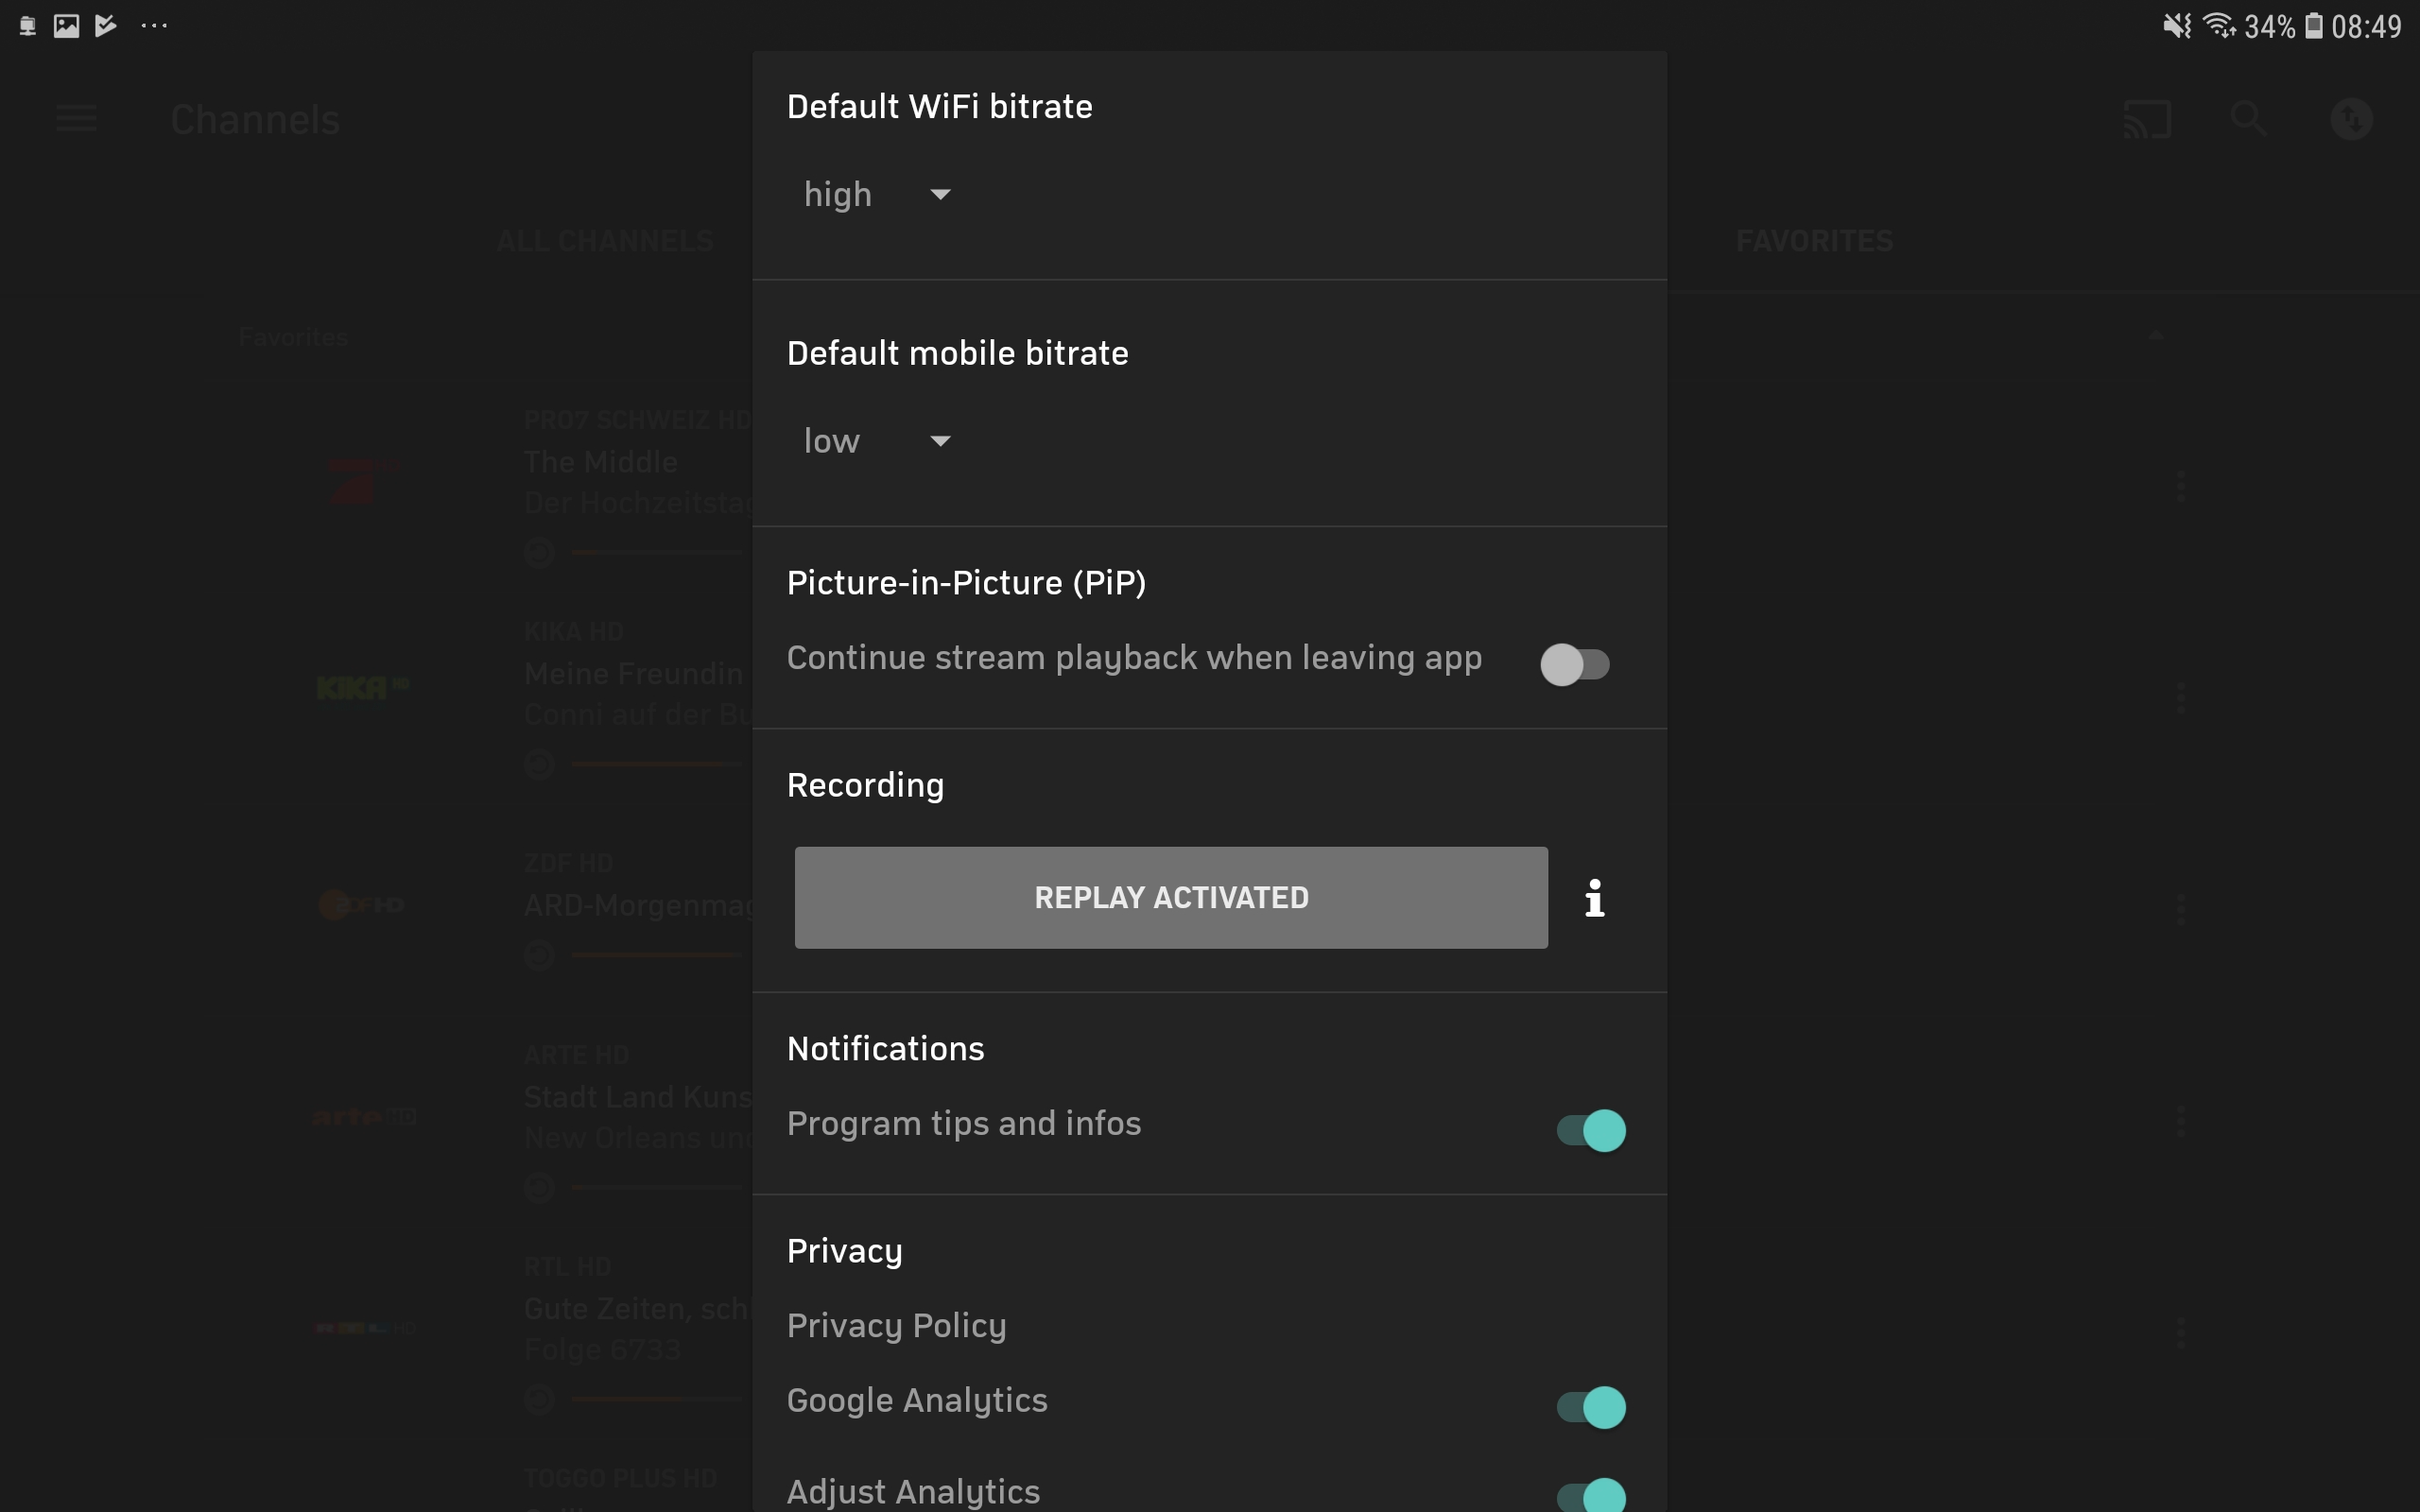This screenshot has width=2420, height=1512.
Task: Expand more notifications ellipsis icon
Action: tap(154, 26)
